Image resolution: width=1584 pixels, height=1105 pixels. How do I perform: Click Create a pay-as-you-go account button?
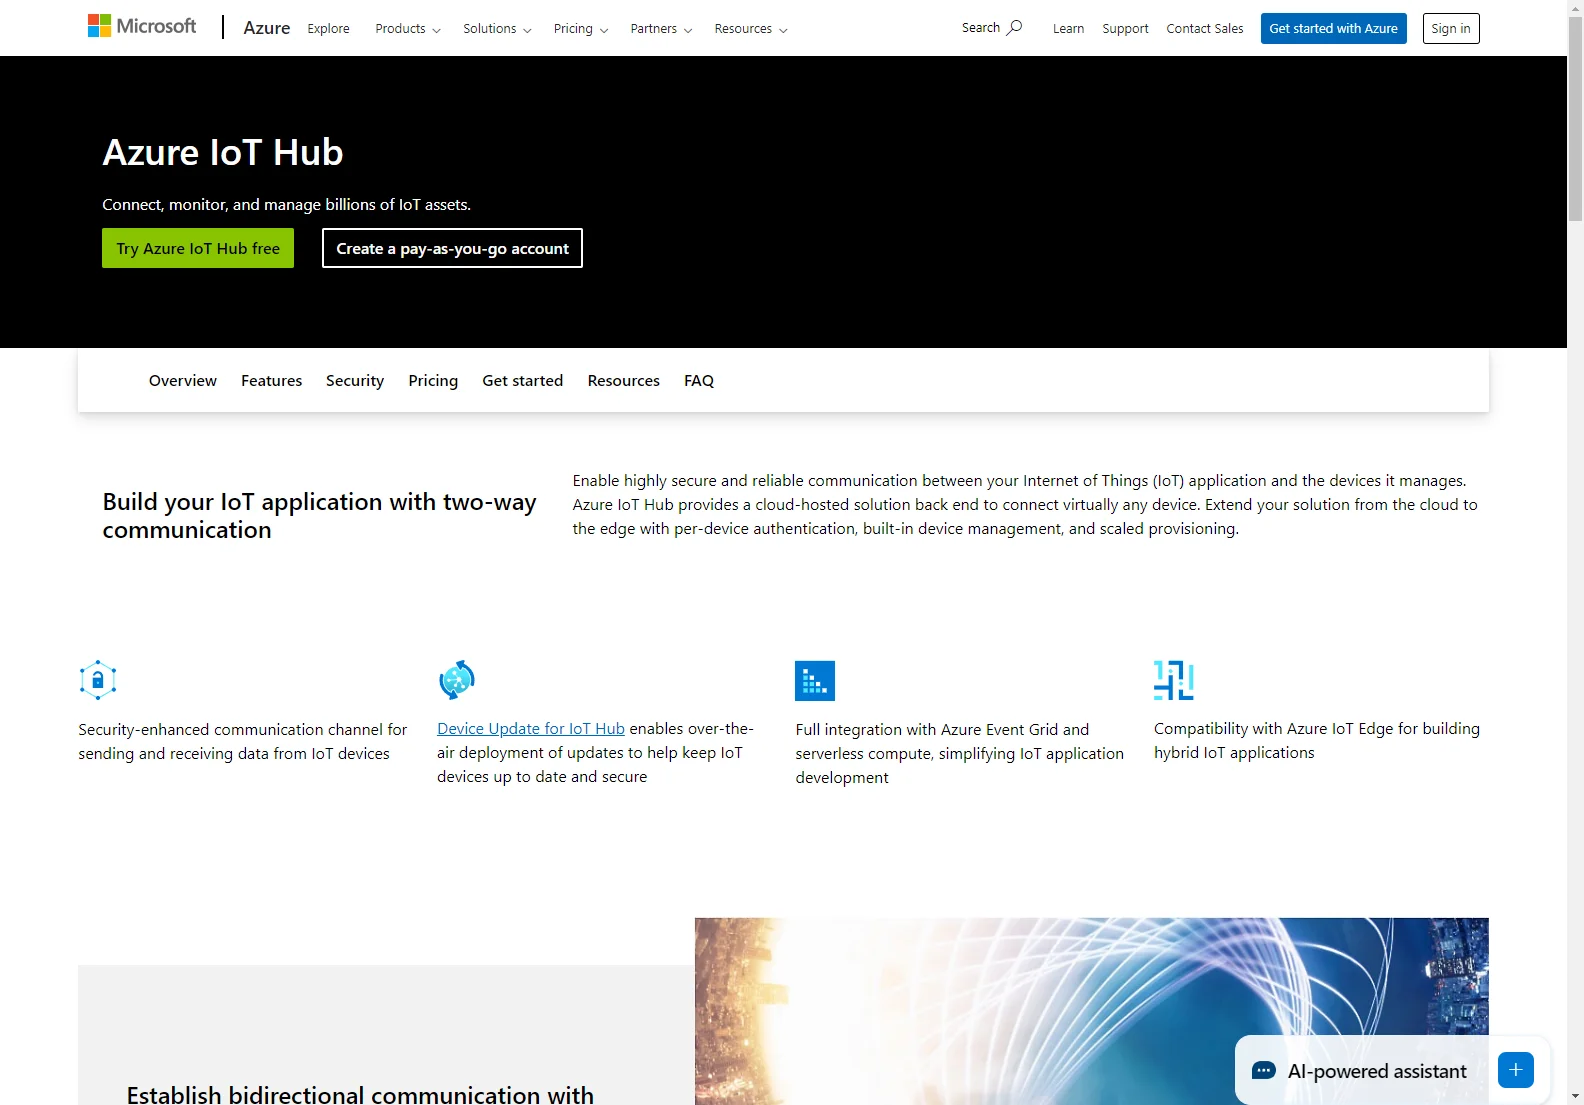pyautogui.click(x=452, y=248)
